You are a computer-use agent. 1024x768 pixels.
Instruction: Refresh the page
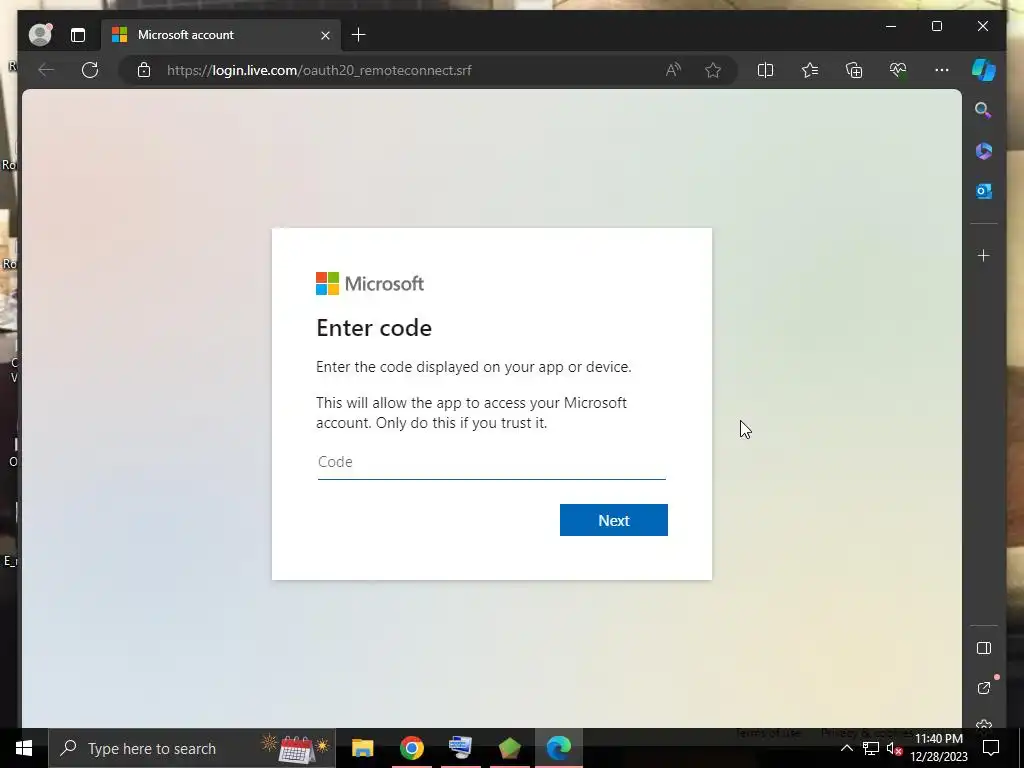click(x=90, y=70)
